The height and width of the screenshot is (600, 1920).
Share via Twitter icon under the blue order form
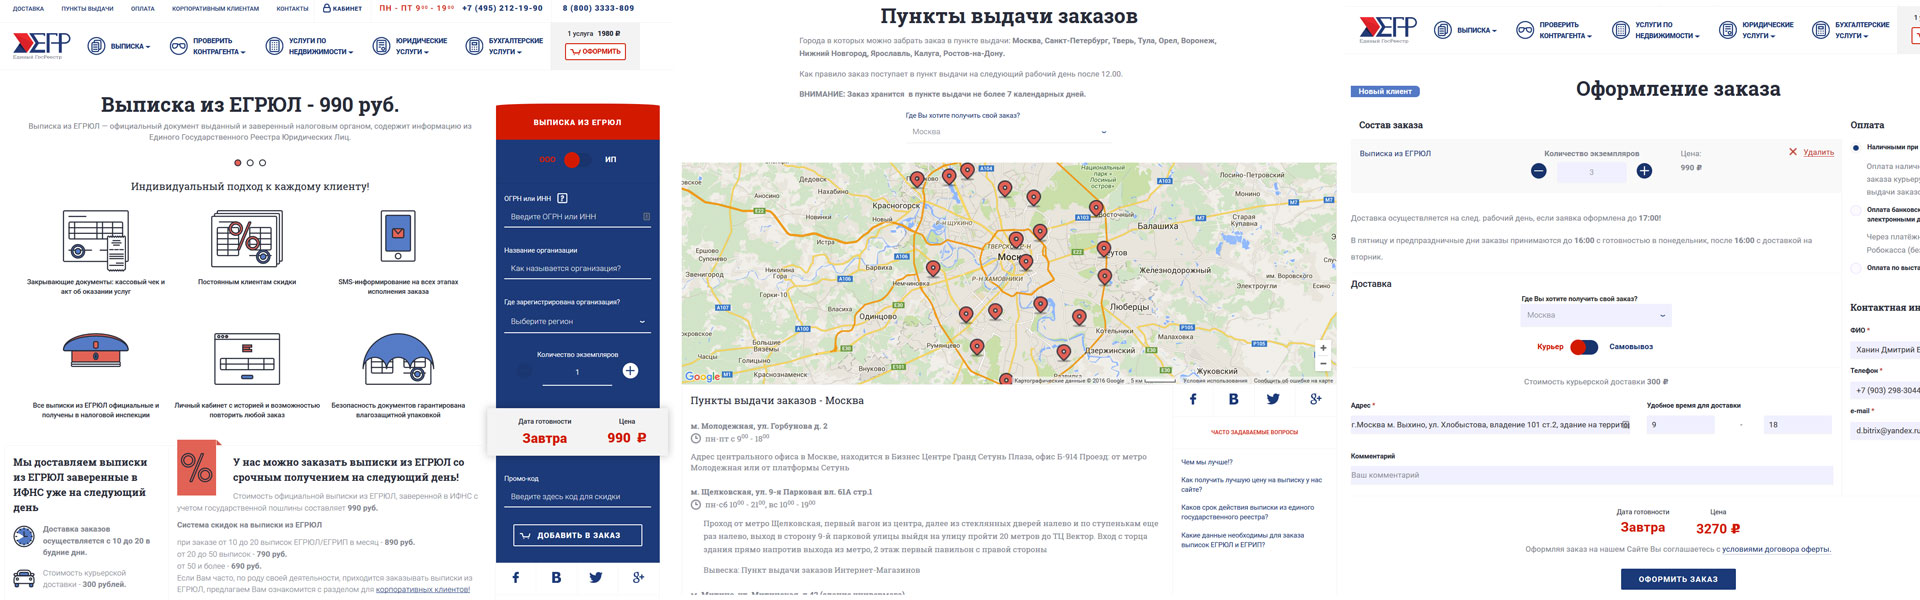(596, 577)
